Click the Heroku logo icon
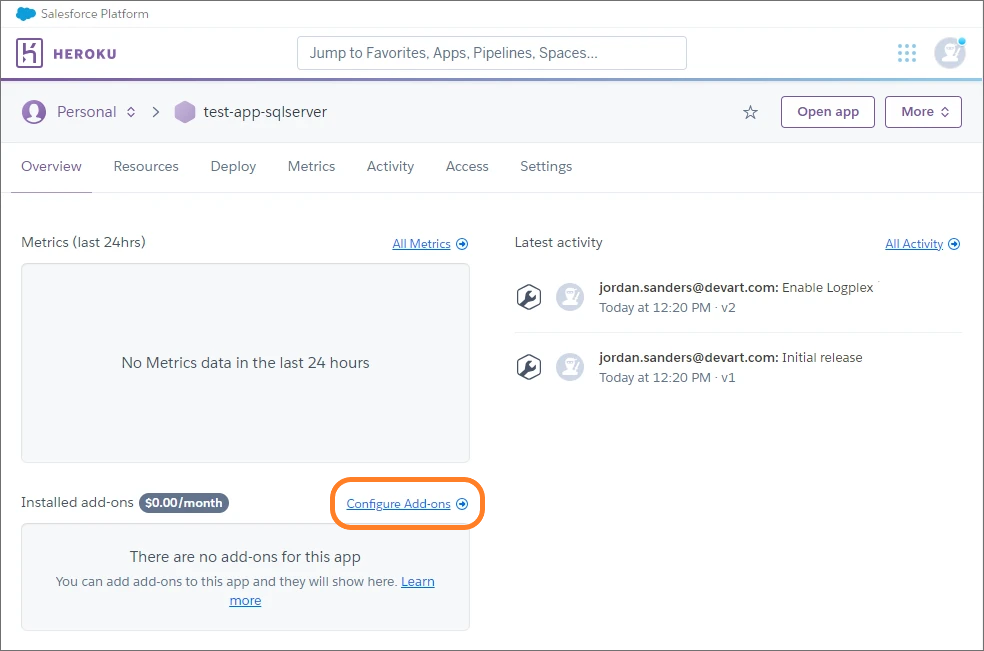 tap(29, 53)
